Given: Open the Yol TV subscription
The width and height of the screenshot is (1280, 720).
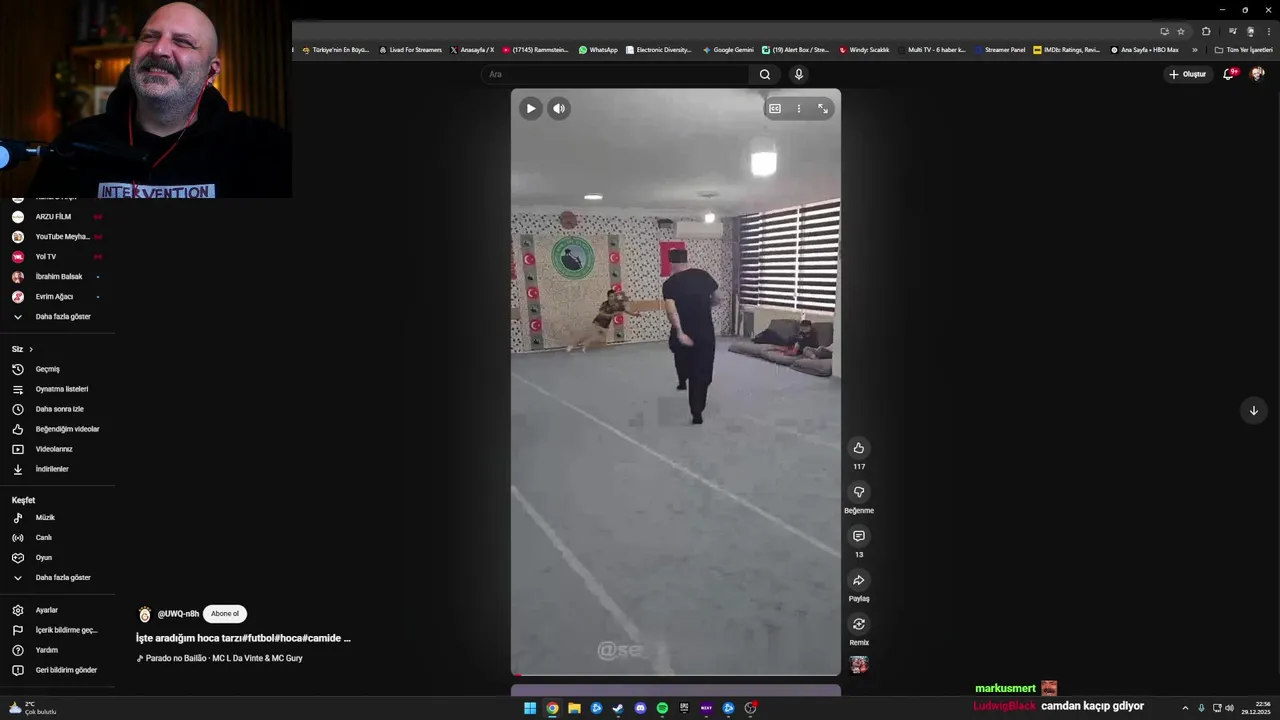Looking at the screenshot, I should [57, 257].
